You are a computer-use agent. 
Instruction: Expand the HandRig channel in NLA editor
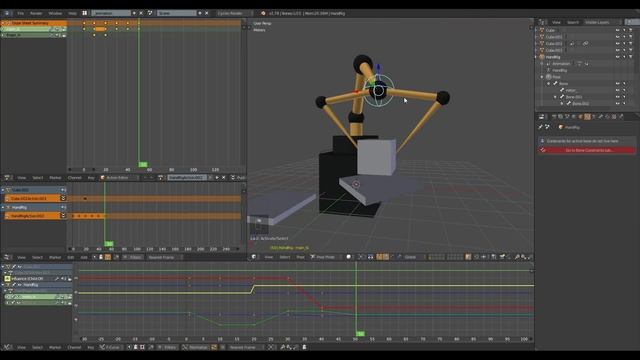coord(3,207)
